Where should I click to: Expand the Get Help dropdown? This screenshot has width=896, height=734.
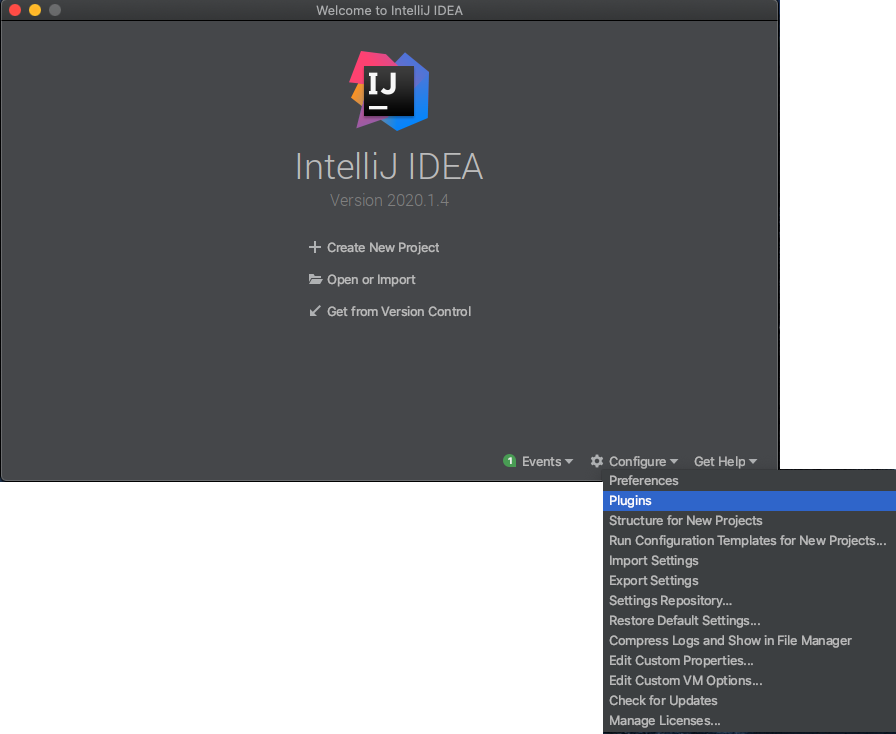click(x=725, y=461)
